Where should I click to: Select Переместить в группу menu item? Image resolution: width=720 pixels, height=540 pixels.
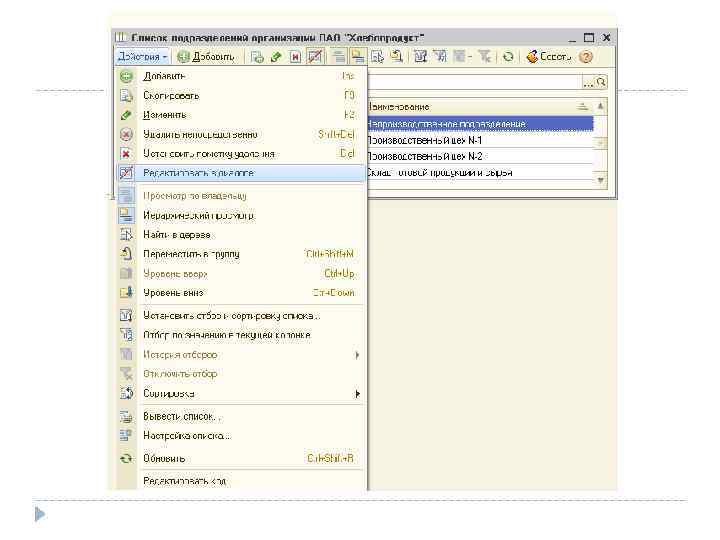[x=241, y=254]
